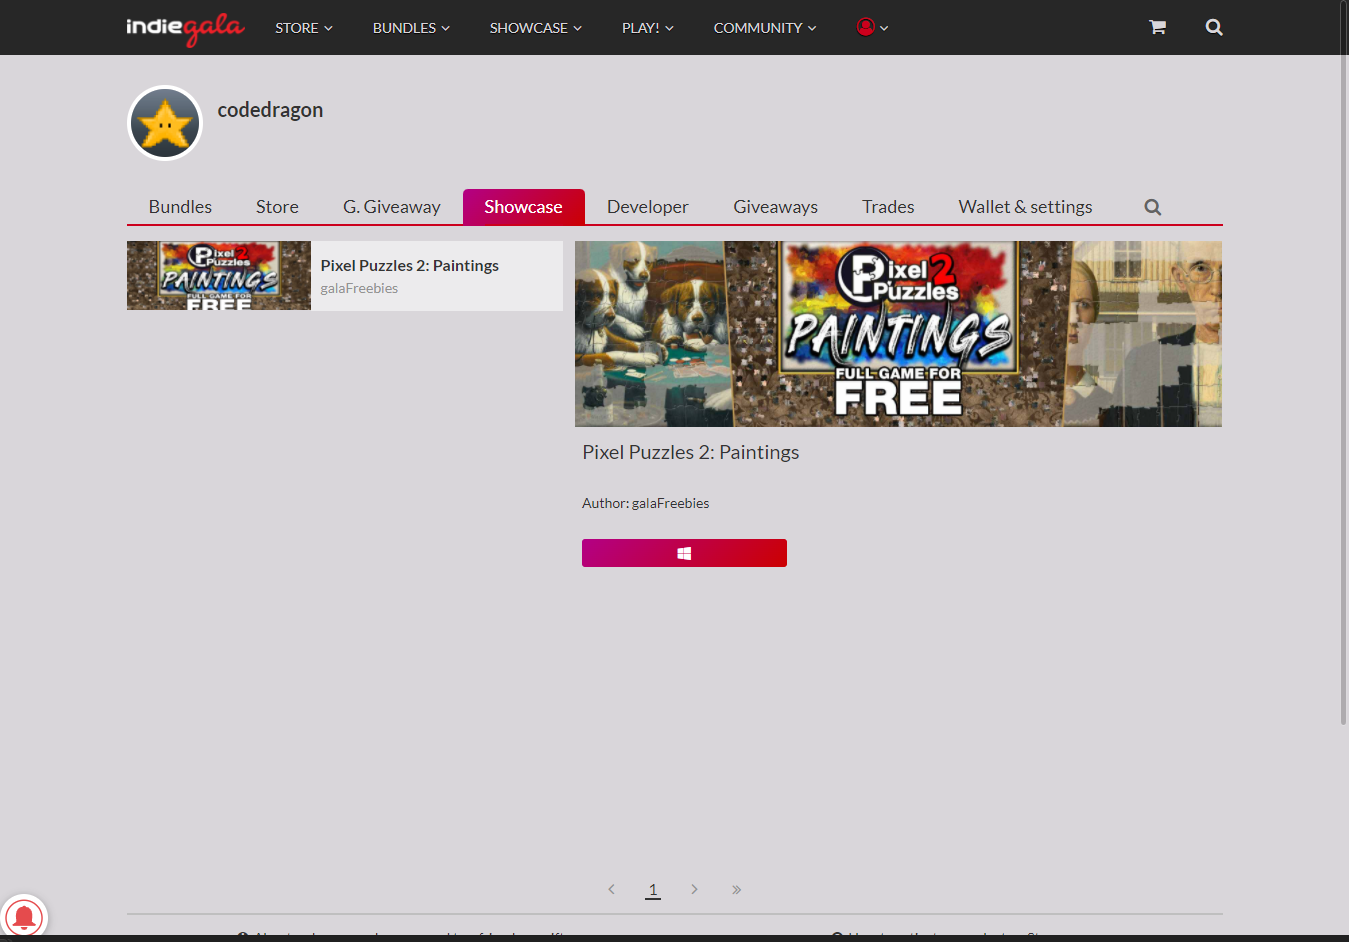The width and height of the screenshot is (1349, 942).
Task: Click the top navigation search magnifier
Action: click(x=1214, y=27)
